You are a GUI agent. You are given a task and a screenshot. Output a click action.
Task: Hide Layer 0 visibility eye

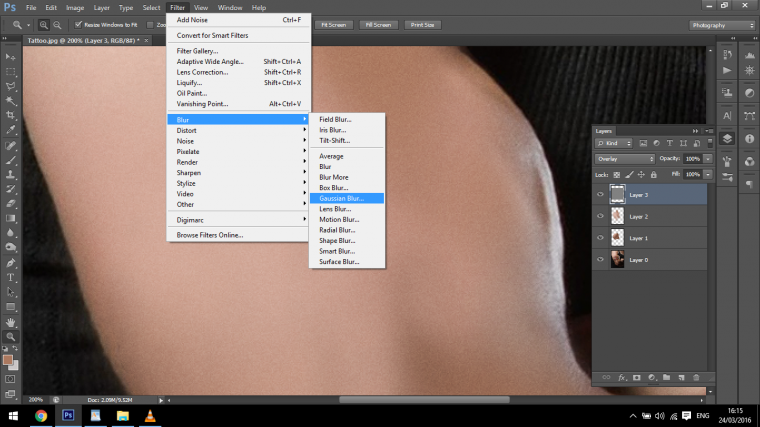(600, 260)
